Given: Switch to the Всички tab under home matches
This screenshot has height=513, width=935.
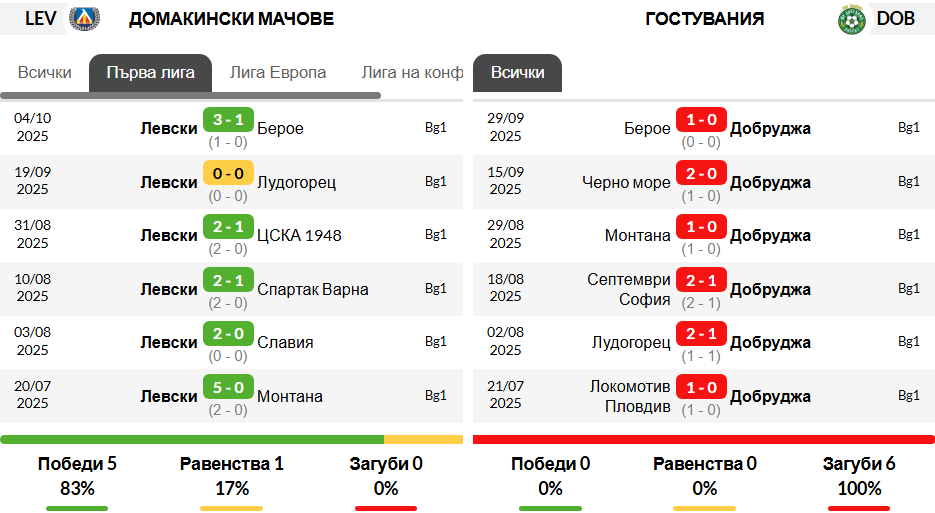Looking at the screenshot, I should click(x=45, y=73).
